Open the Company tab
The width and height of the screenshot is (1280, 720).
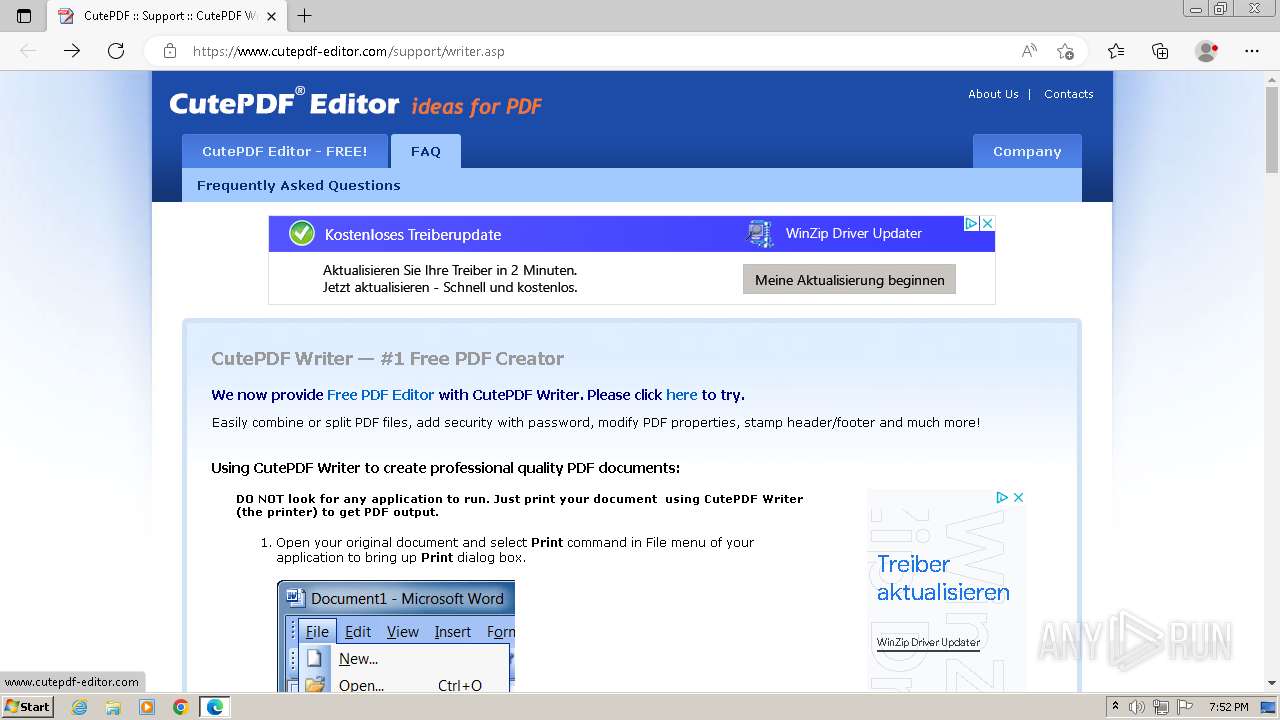click(1027, 151)
